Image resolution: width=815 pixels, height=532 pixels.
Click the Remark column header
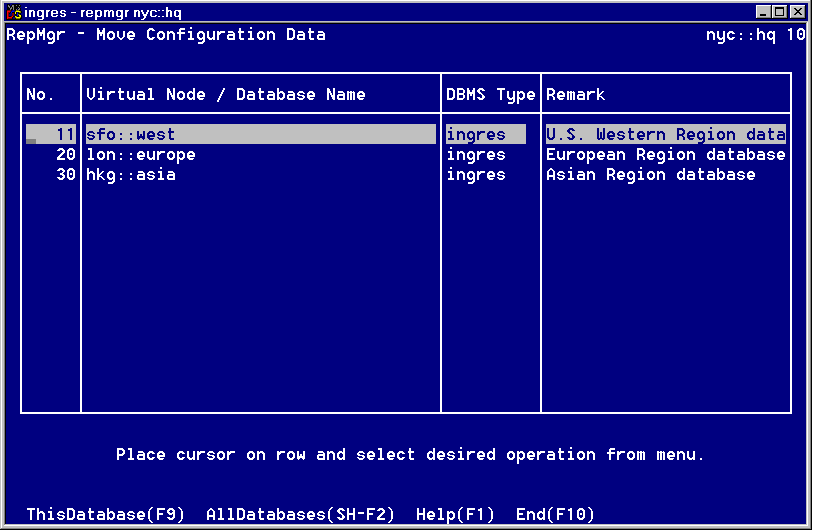[x=575, y=95]
